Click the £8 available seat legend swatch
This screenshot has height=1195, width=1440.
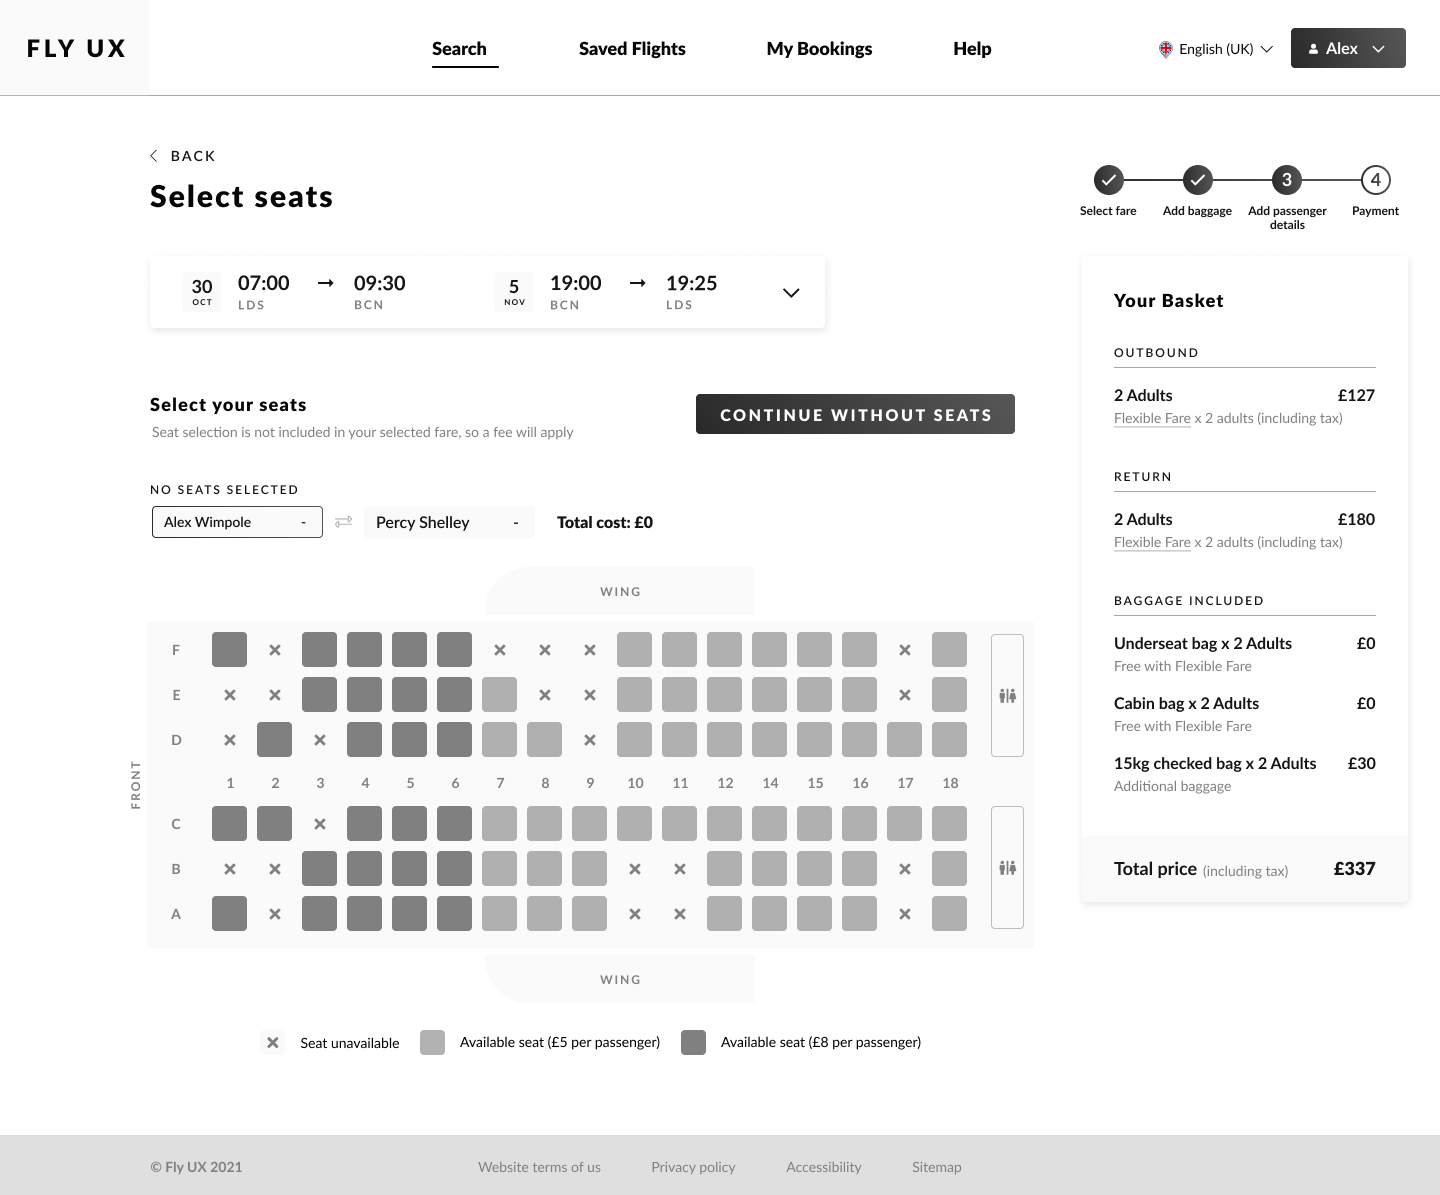[693, 1043]
